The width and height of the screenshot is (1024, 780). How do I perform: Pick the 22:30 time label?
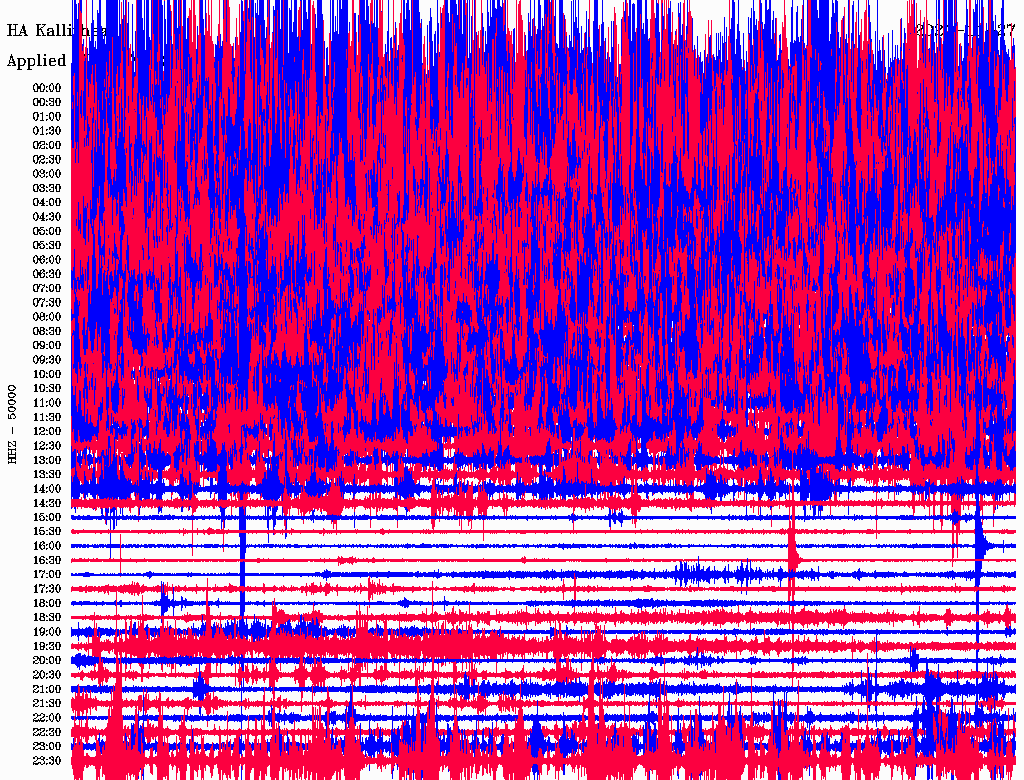point(47,732)
